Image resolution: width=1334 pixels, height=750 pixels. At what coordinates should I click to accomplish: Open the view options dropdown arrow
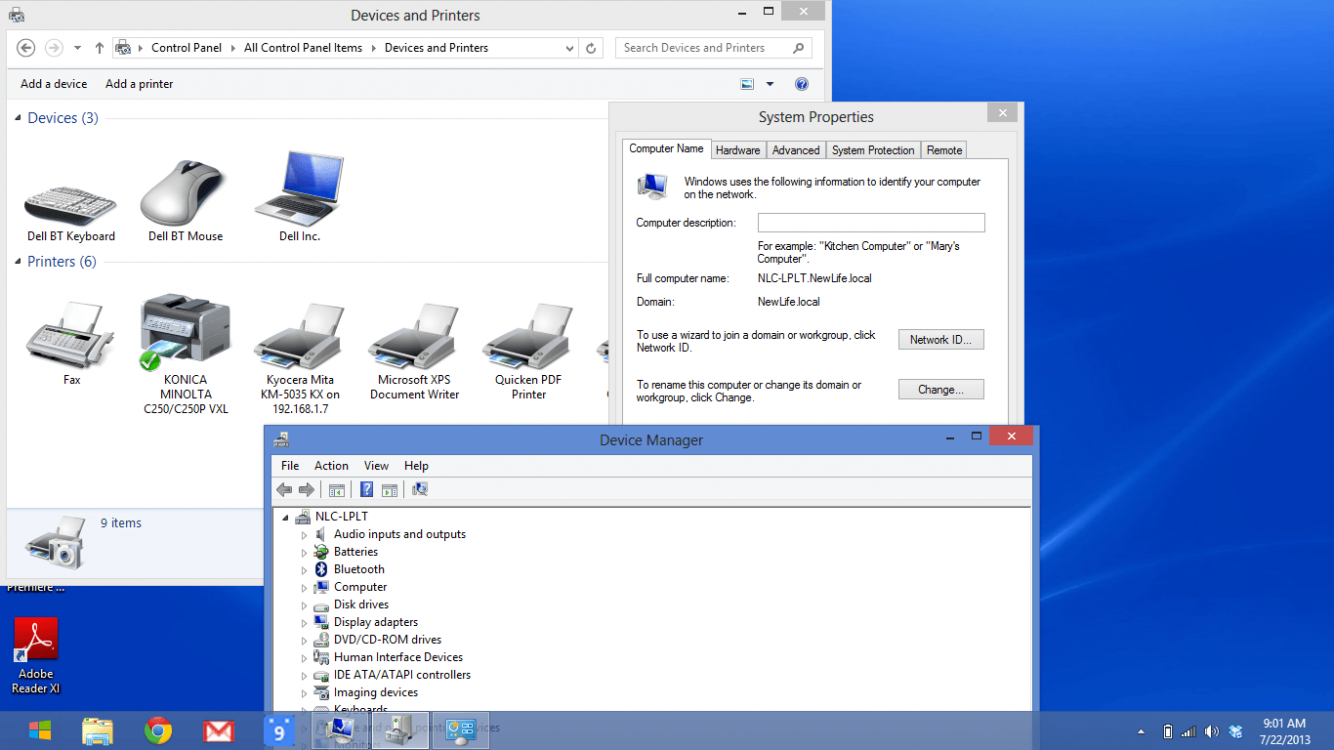[770, 84]
